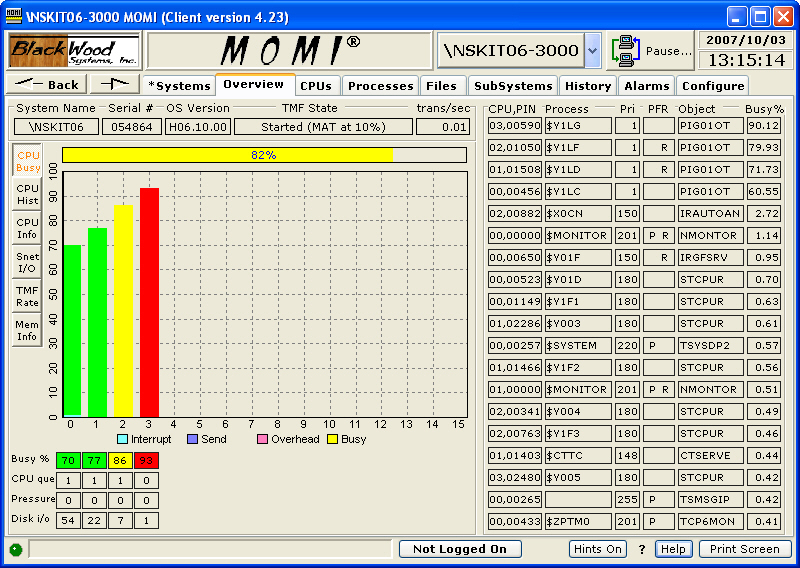Click the question mark icon
Viewport: 800px width, 568px height.
[642, 549]
